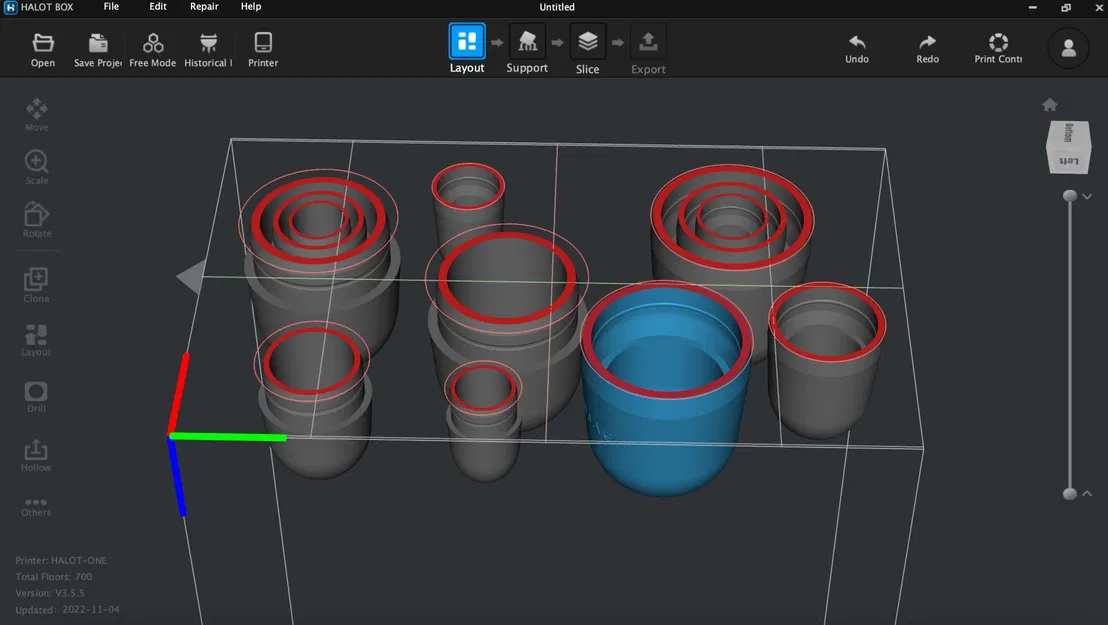
Task: Start slicing with the Slice icon
Action: (587, 44)
